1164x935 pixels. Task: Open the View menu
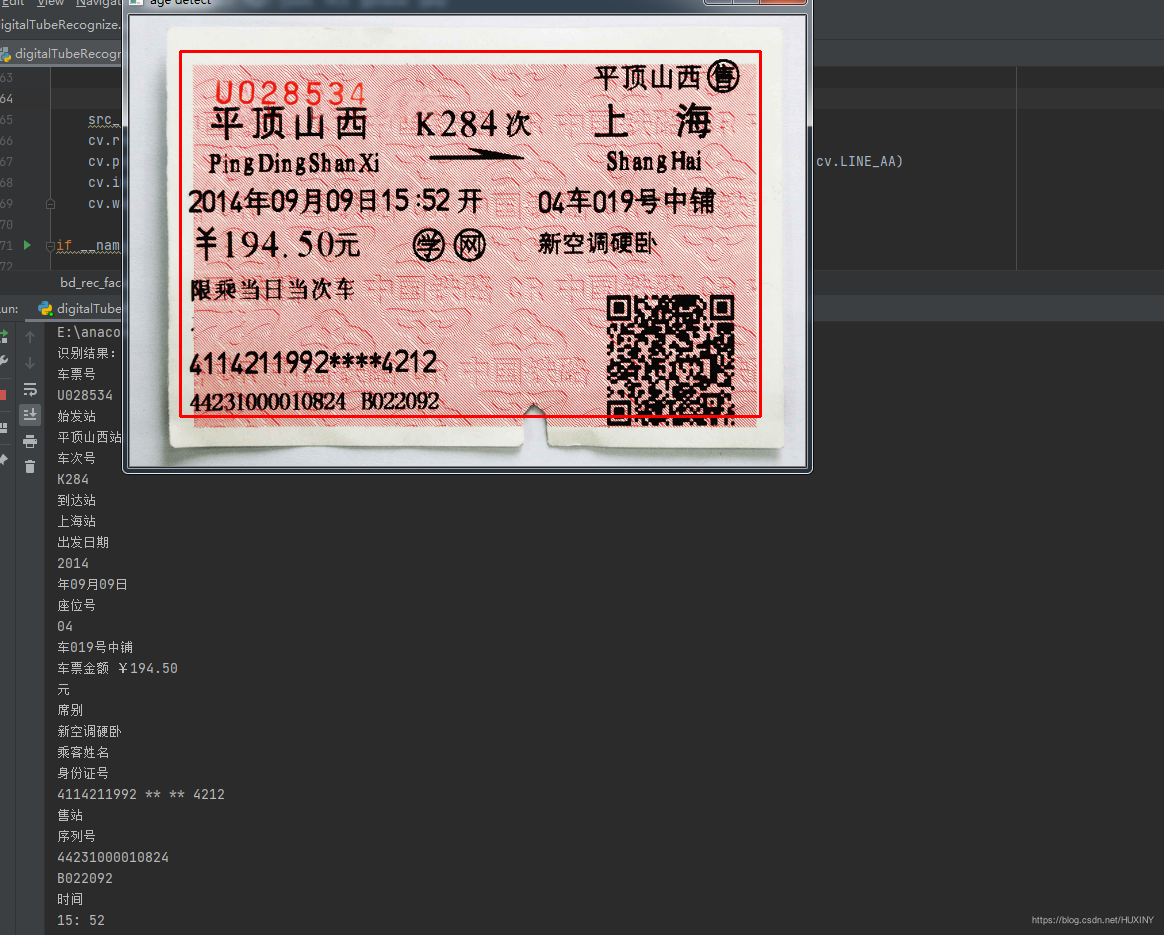click(47, 4)
